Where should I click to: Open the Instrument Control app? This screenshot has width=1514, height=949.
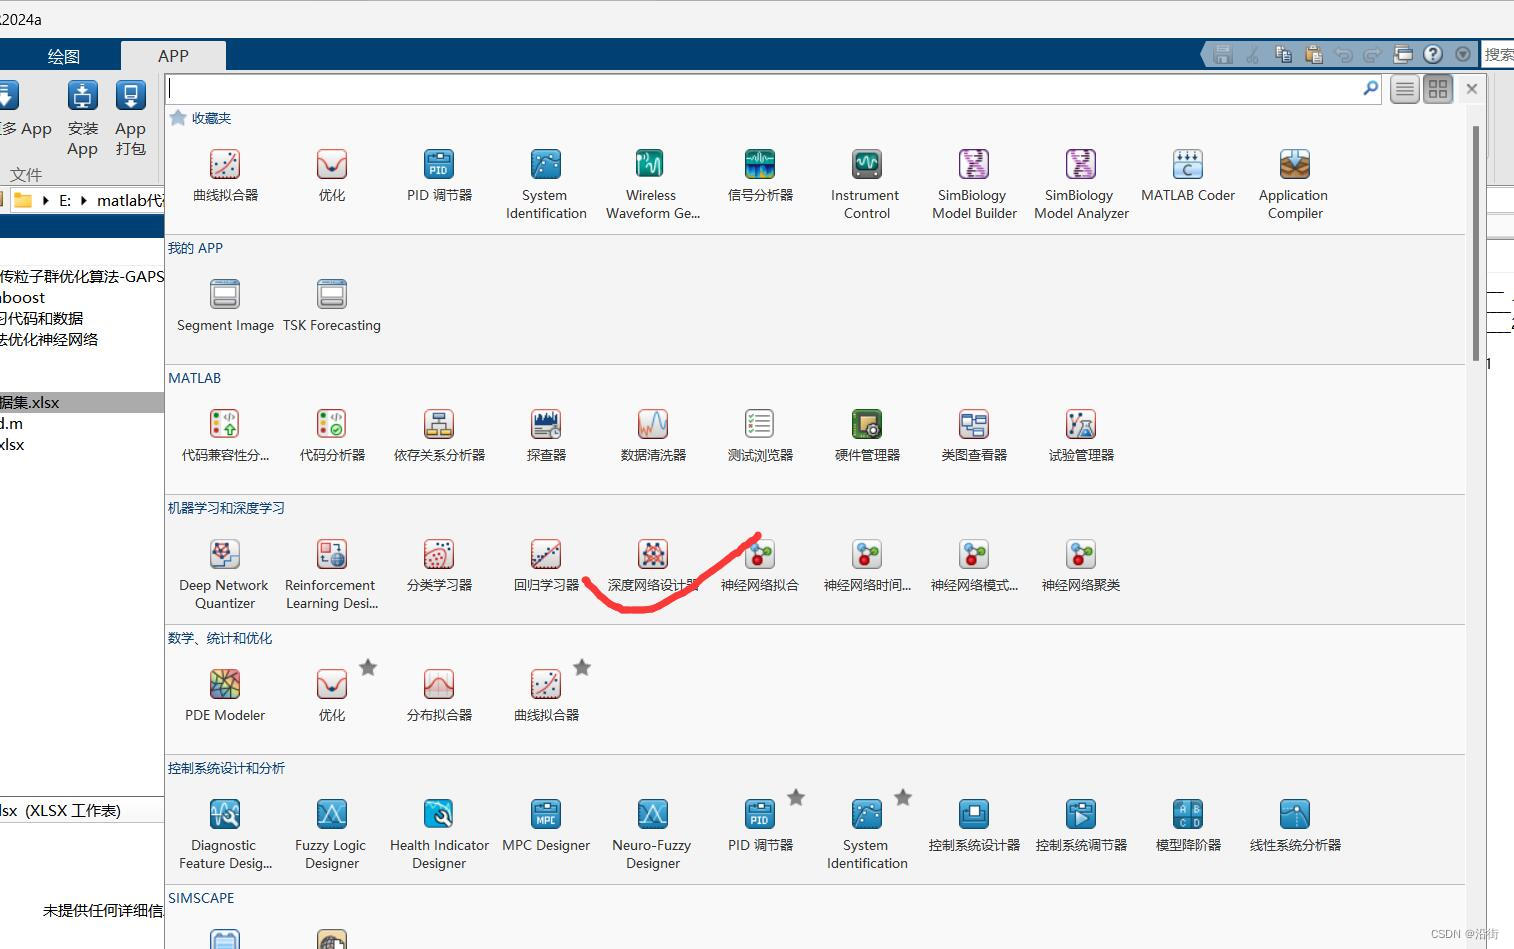click(867, 185)
